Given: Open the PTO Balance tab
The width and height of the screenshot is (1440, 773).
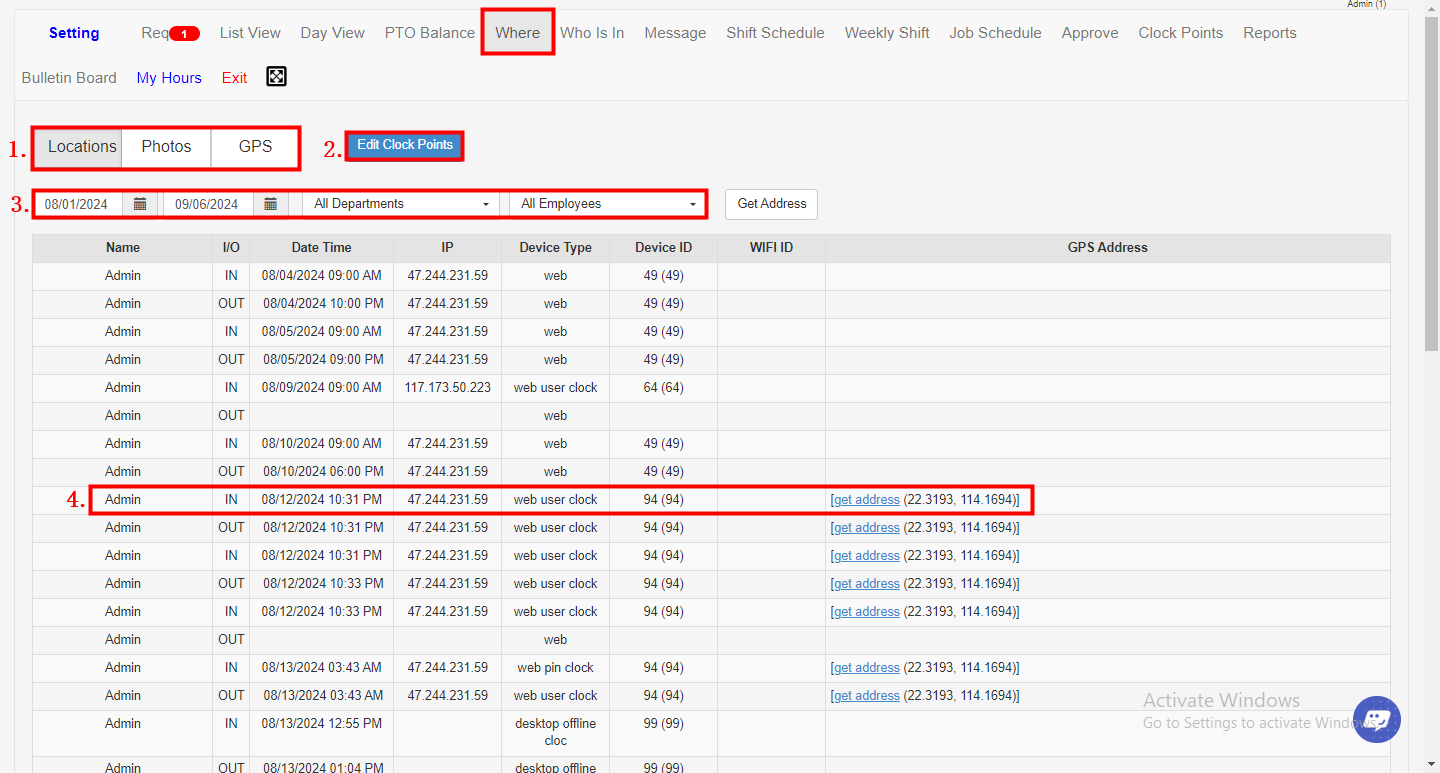Looking at the screenshot, I should [x=430, y=33].
